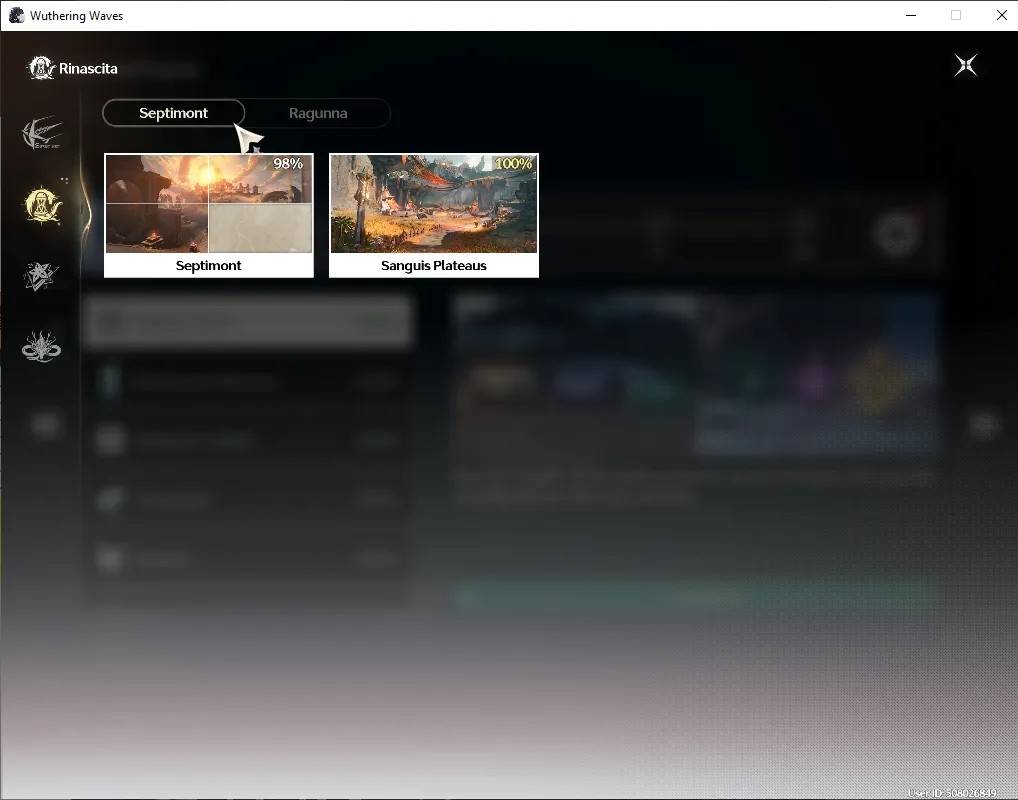Switch to the Ragunna tab
This screenshot has height=800, width=1018.
click(x=318, y=113)
